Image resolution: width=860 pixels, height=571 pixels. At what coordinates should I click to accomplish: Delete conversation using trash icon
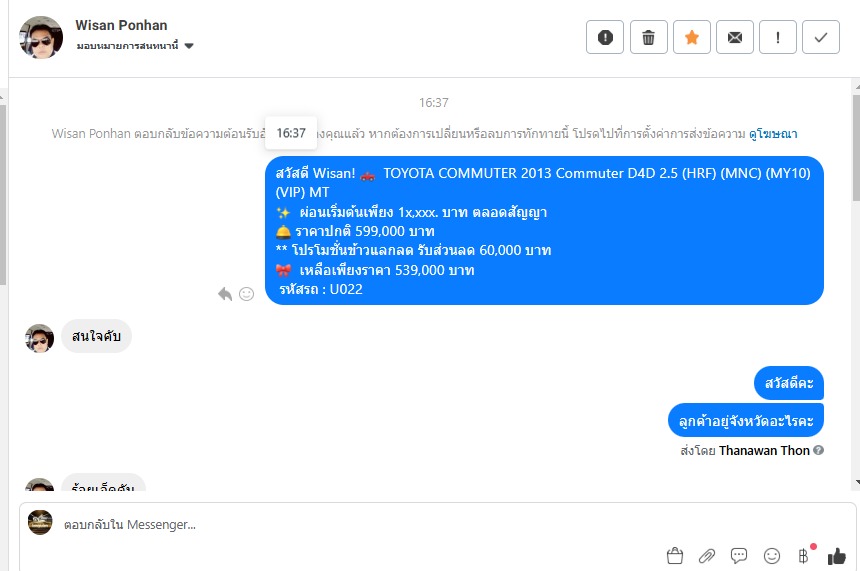tap(648, 37)
